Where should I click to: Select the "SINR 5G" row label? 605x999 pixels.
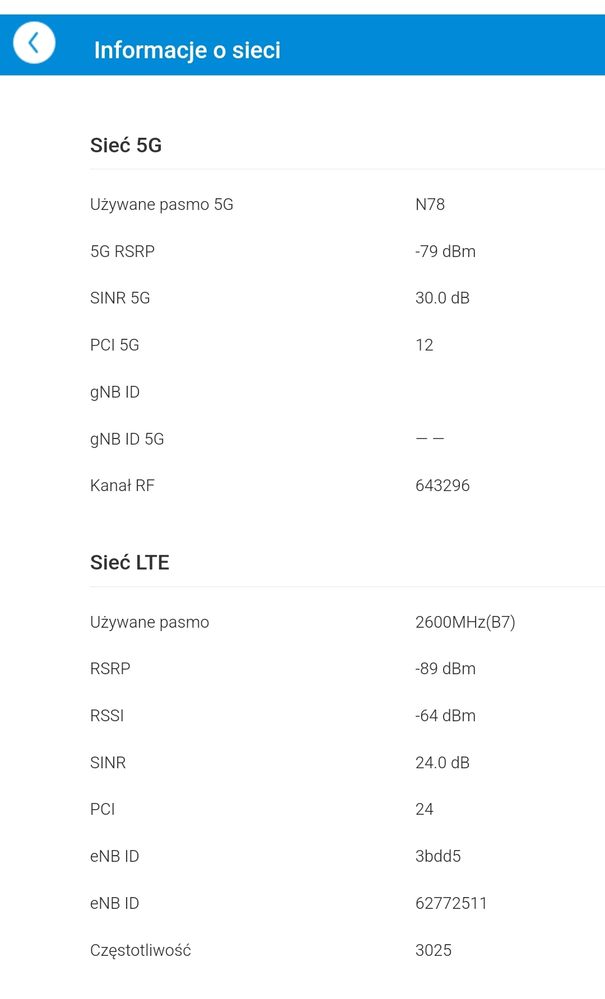pos(120,298)
